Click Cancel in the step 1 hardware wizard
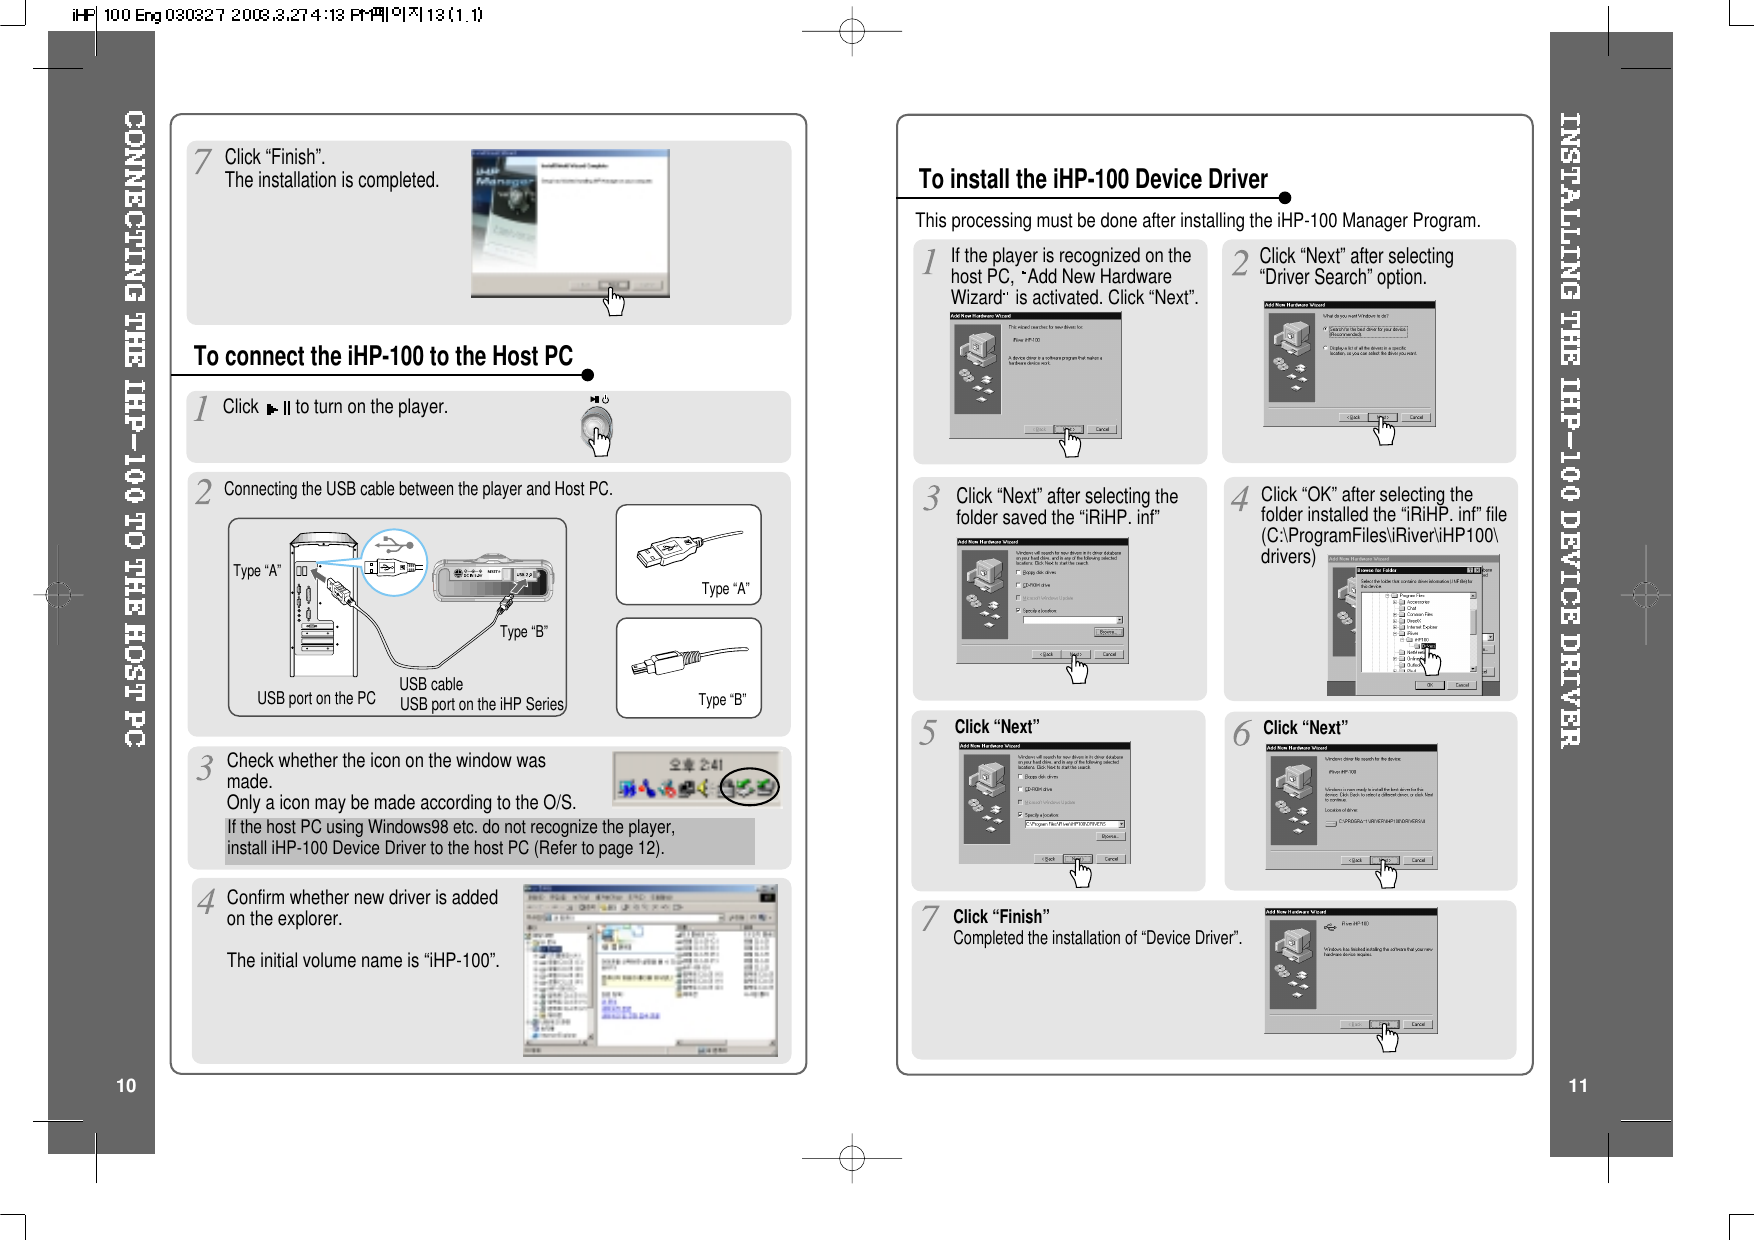 click(1102, 429)
